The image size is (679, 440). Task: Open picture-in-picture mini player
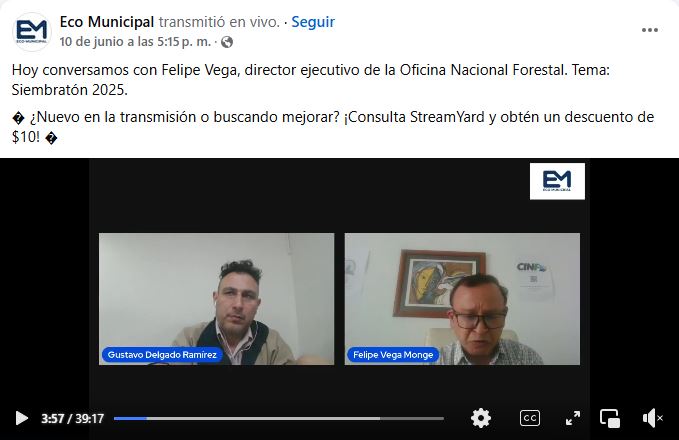[x=610, y=418]
